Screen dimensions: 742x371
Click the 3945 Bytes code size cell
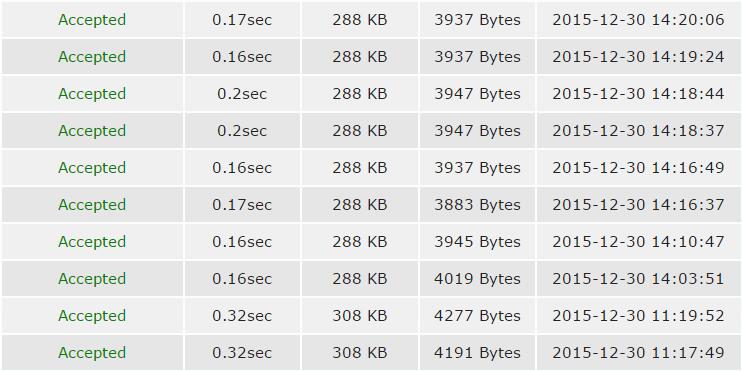(x=477, y=242)
